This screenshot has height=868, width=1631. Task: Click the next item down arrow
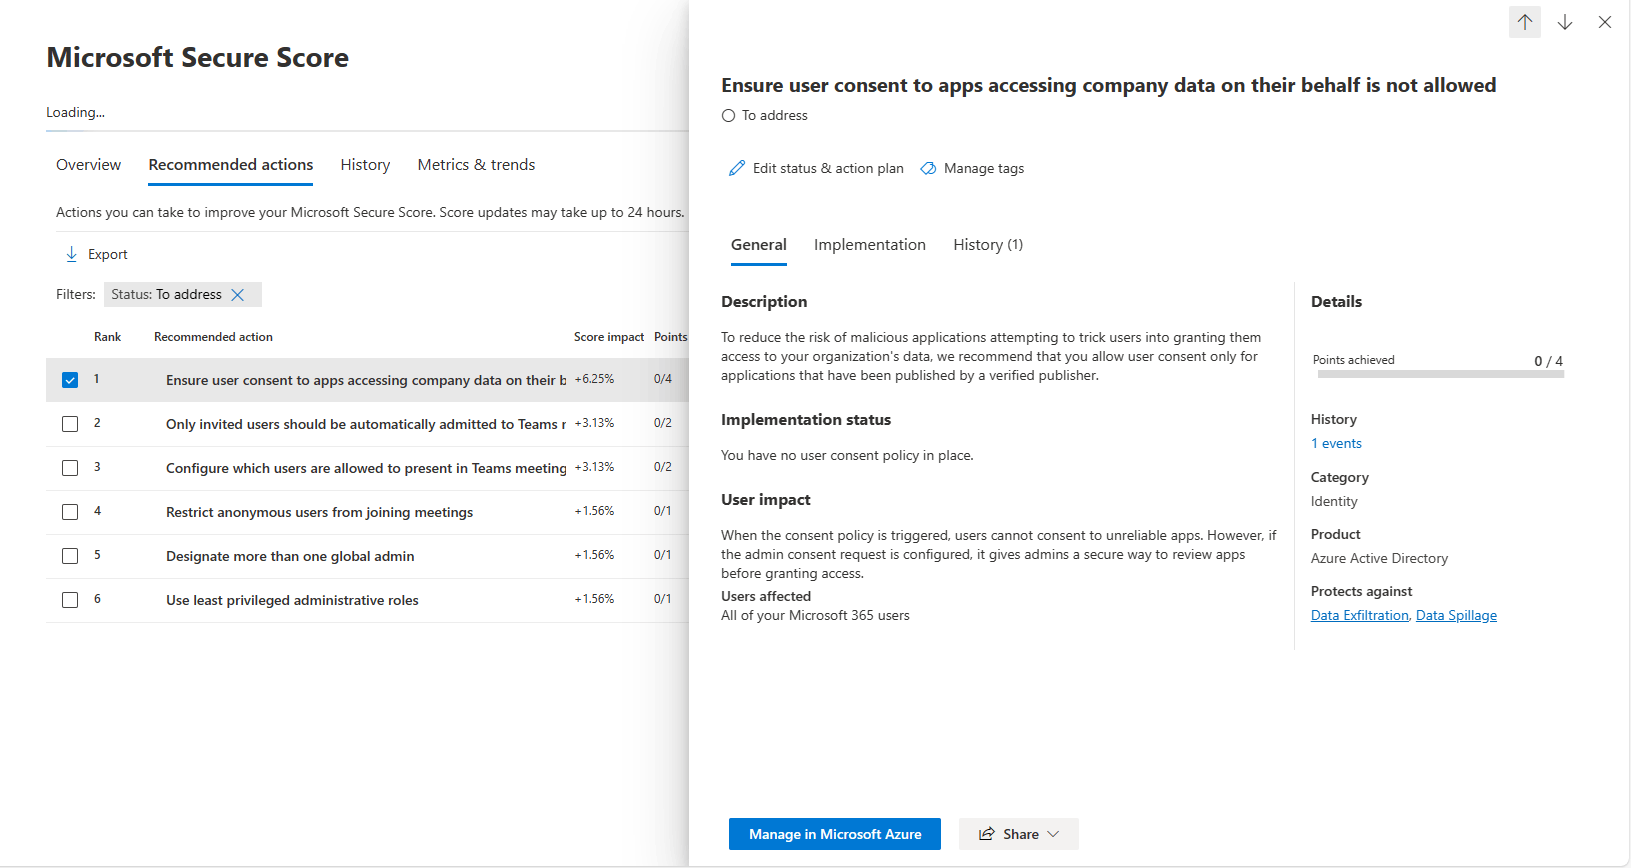click(1565, 22)
